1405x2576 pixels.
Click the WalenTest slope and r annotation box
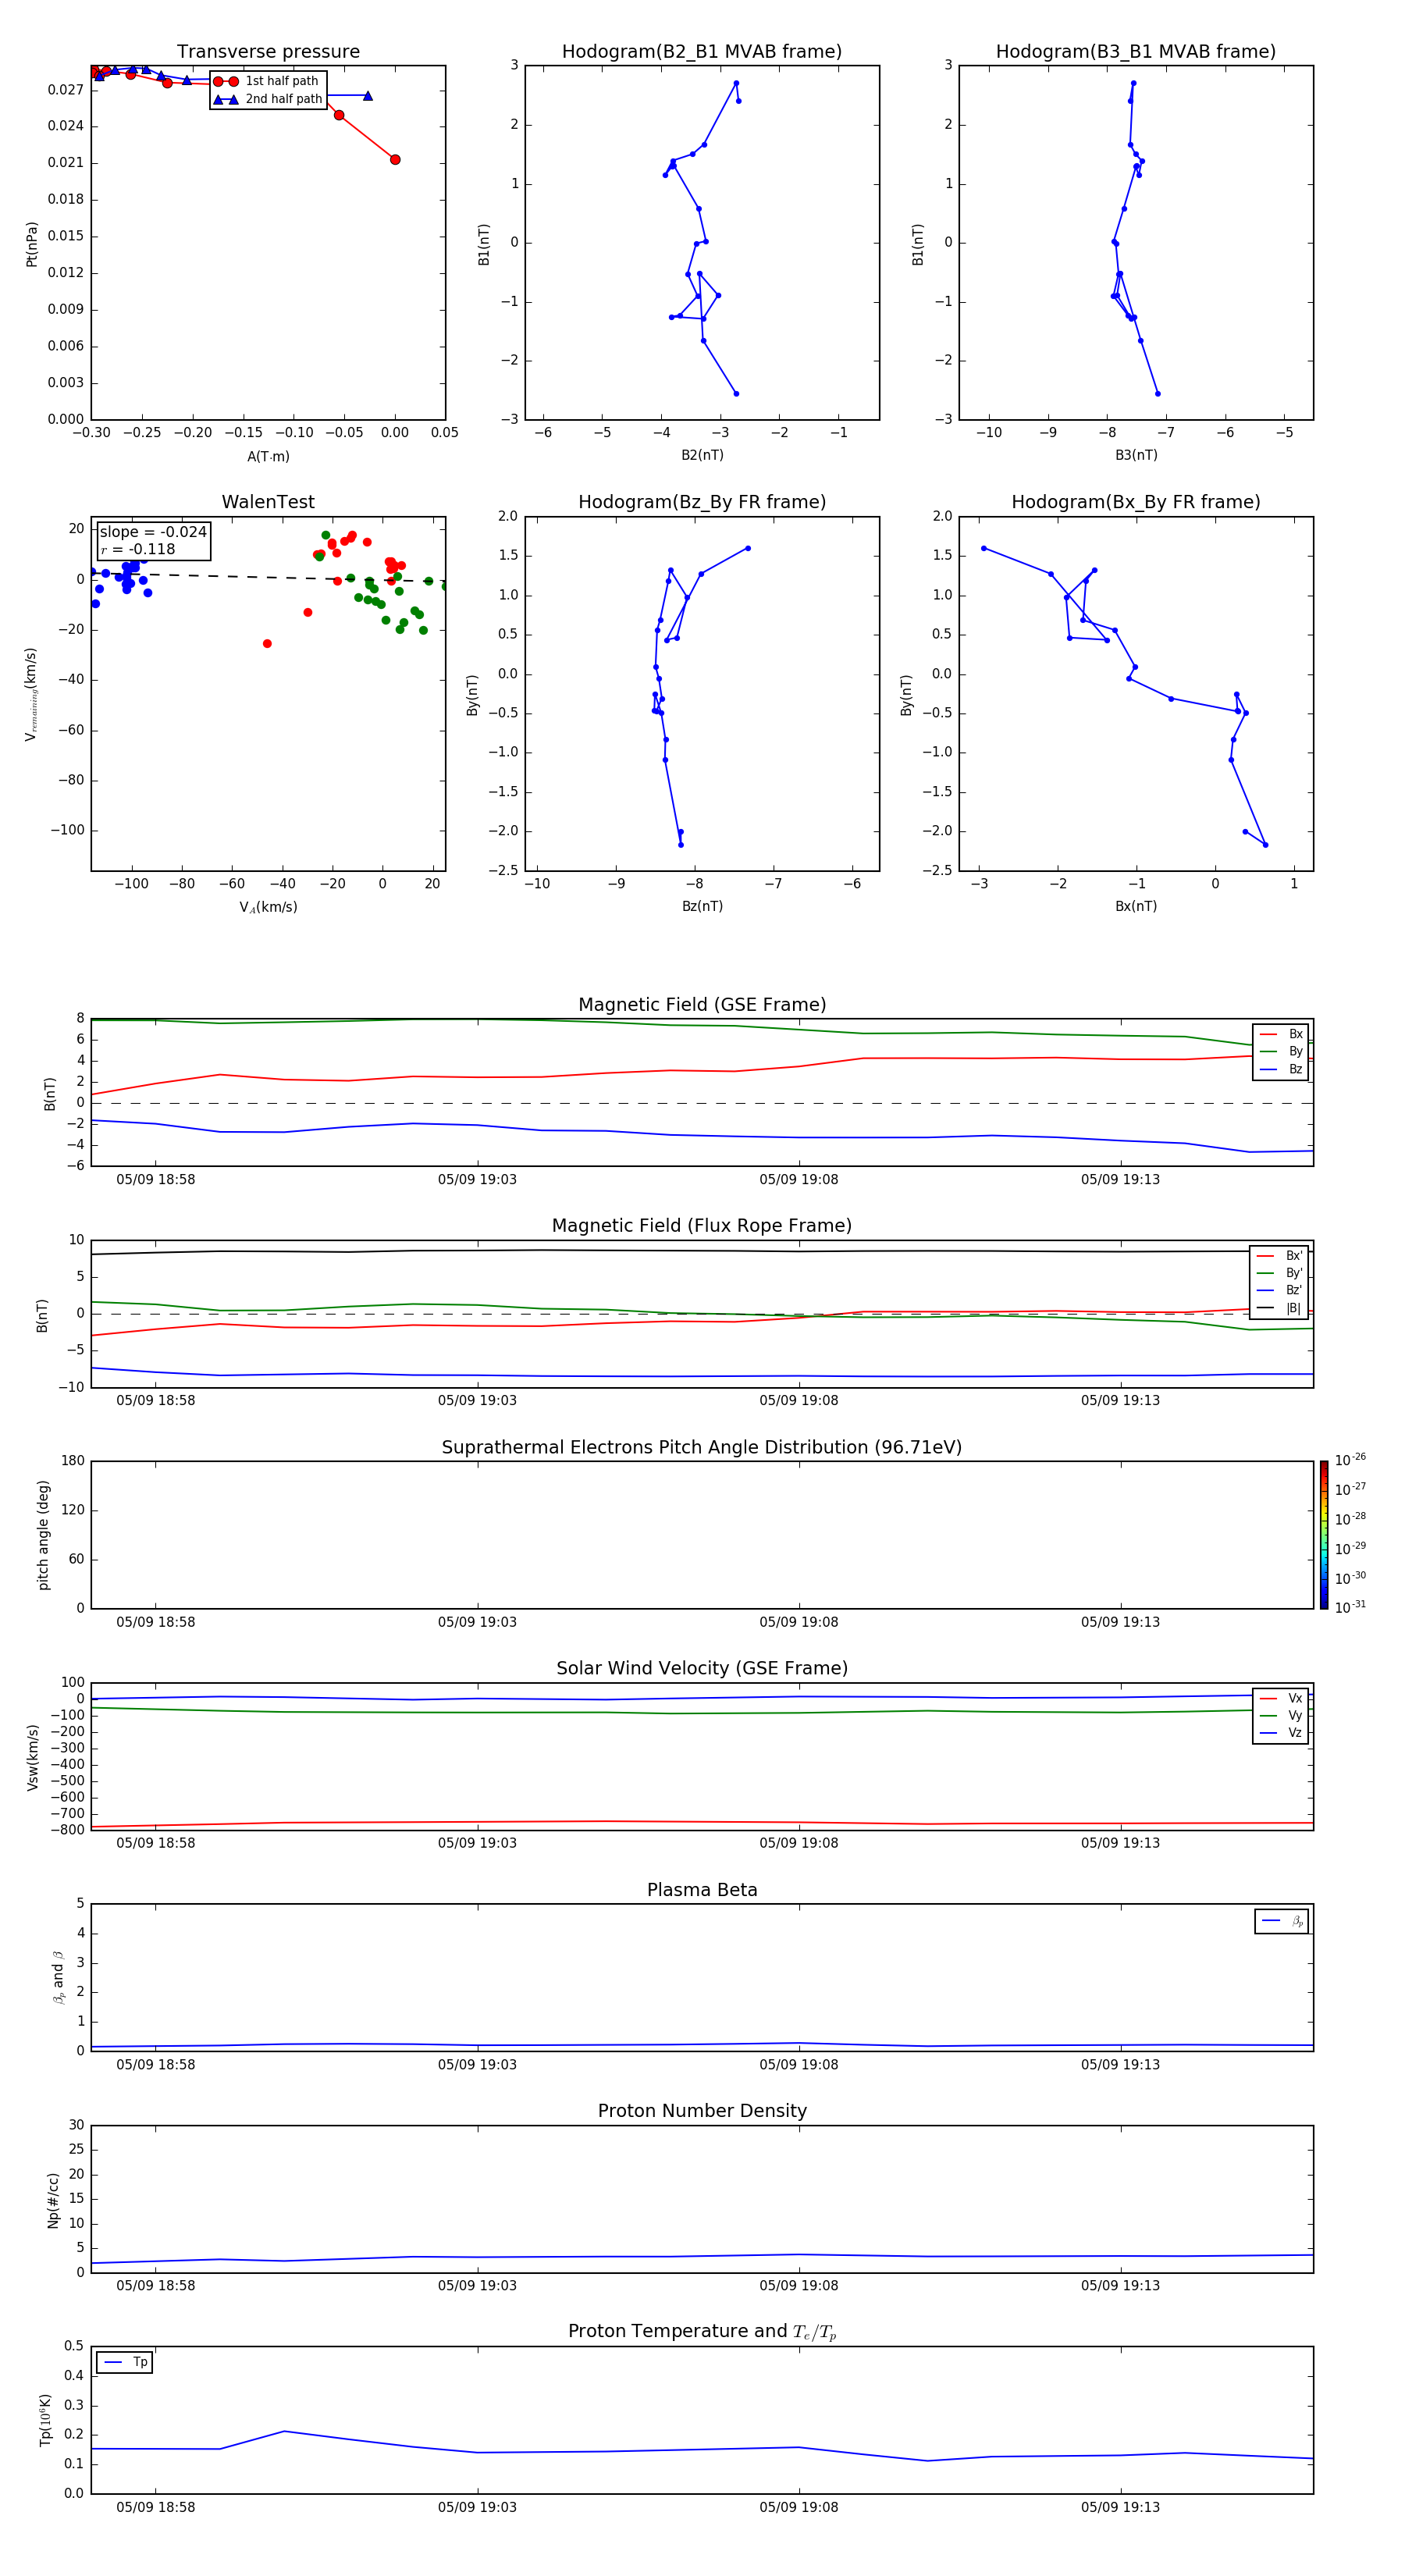point(153,540)
